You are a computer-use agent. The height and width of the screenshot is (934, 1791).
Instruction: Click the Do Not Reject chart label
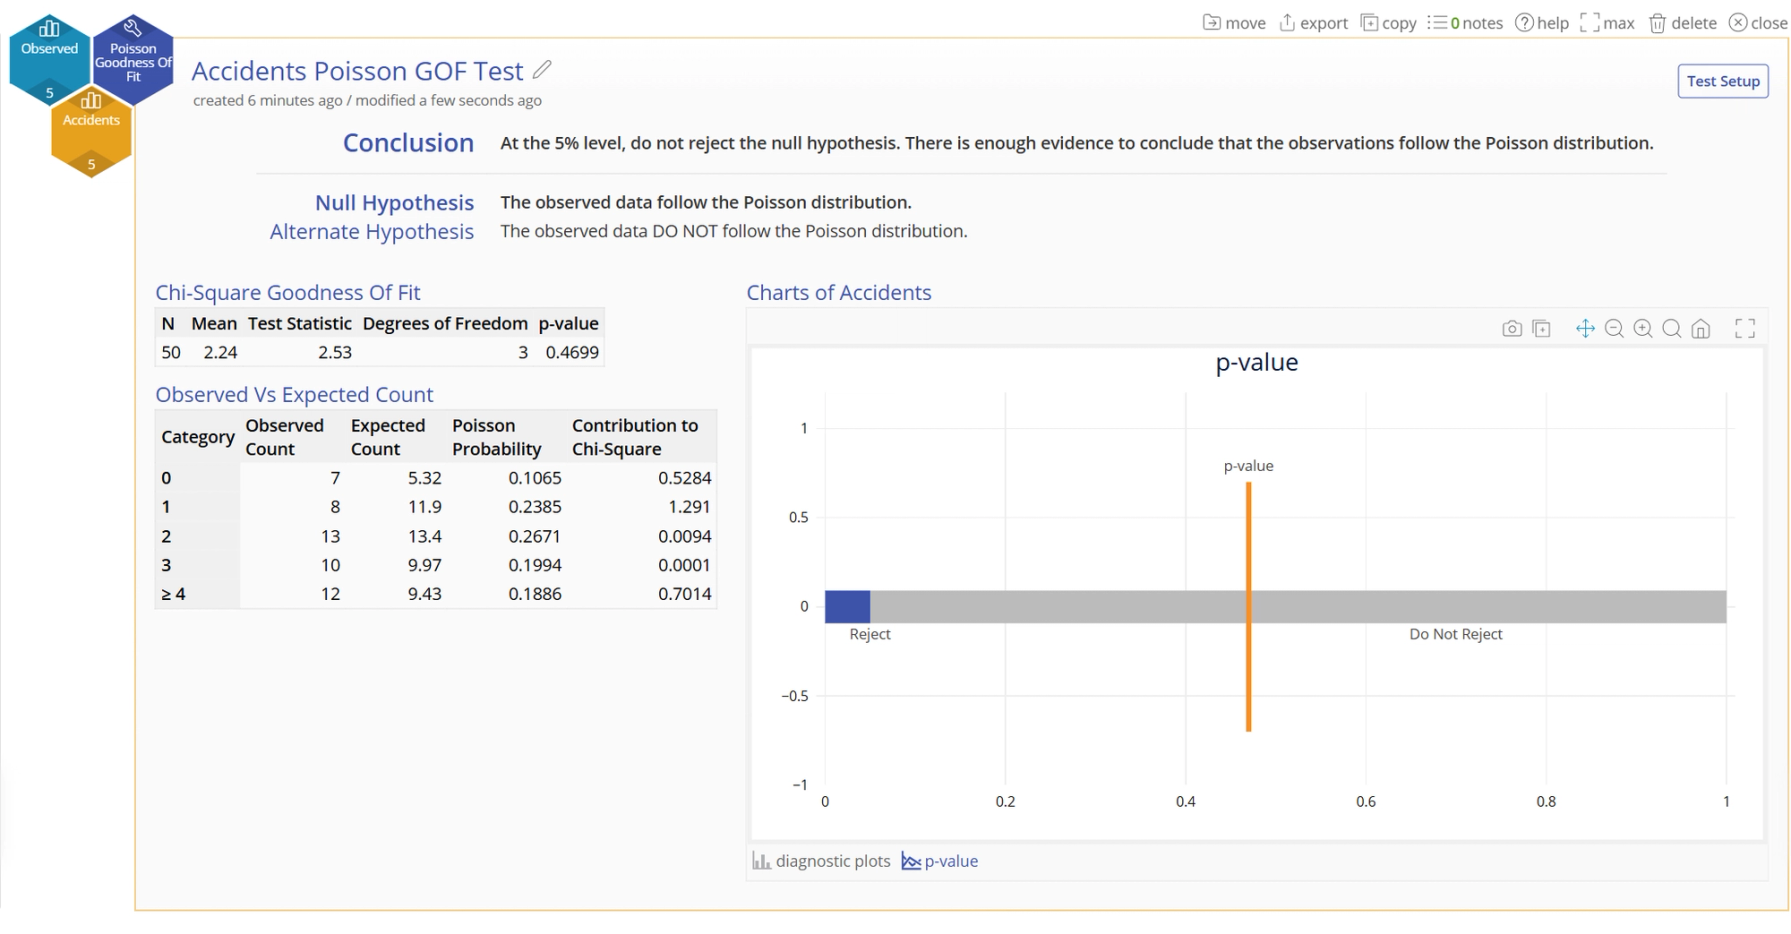tap(1456, 634)
